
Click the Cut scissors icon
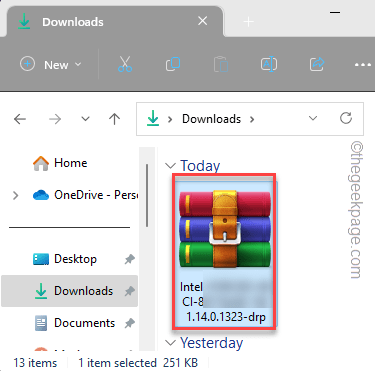(125, 64)
